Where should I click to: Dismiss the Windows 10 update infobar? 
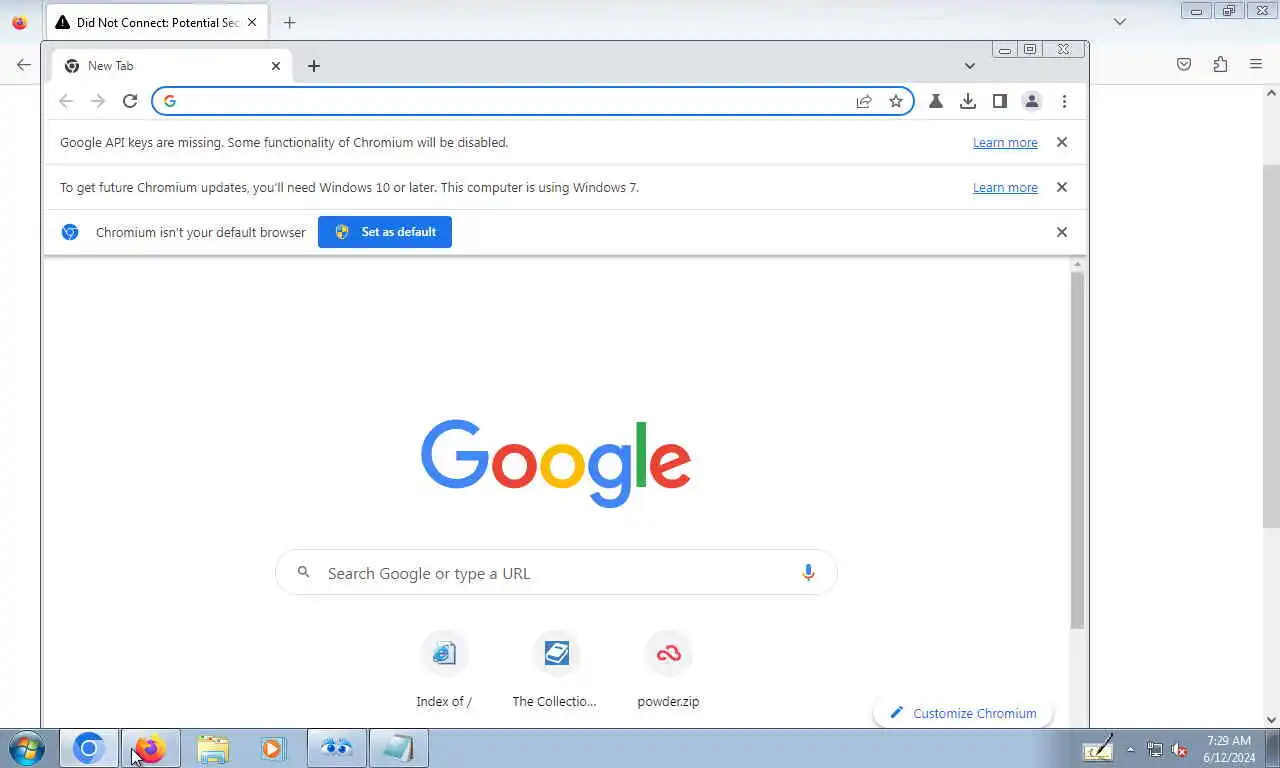[1062, 187]
